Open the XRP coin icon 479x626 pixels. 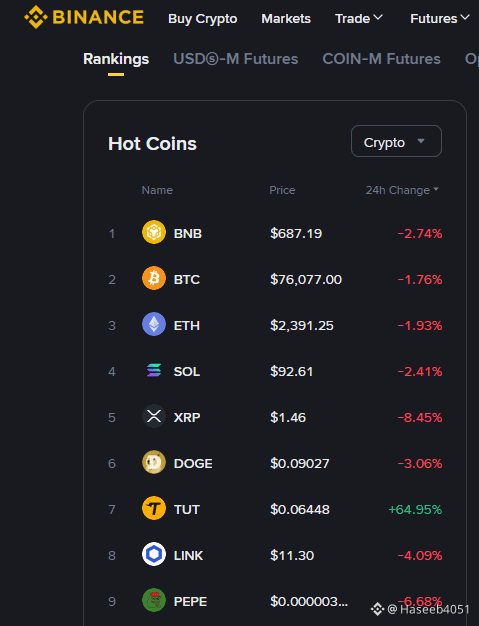[154, 416]
